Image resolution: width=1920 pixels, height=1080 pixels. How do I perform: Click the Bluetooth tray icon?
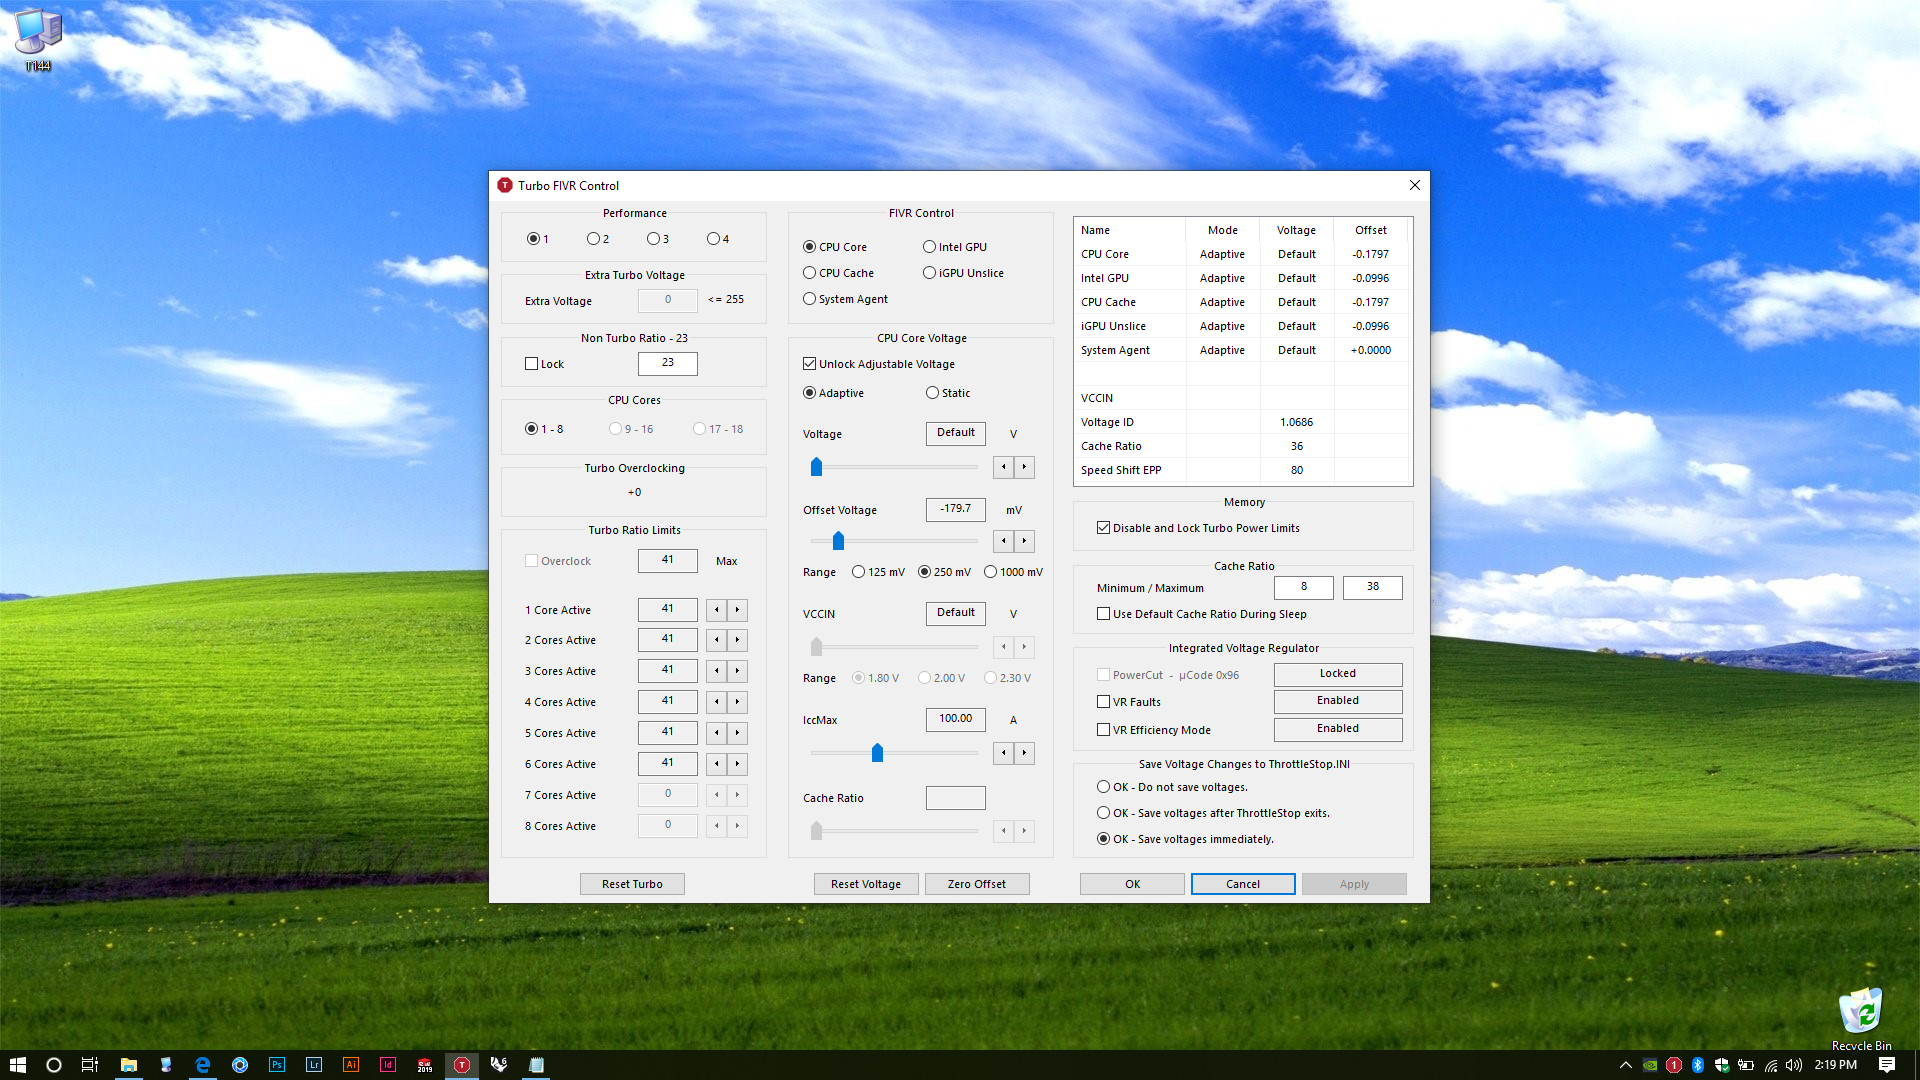coord(1697,1065)
